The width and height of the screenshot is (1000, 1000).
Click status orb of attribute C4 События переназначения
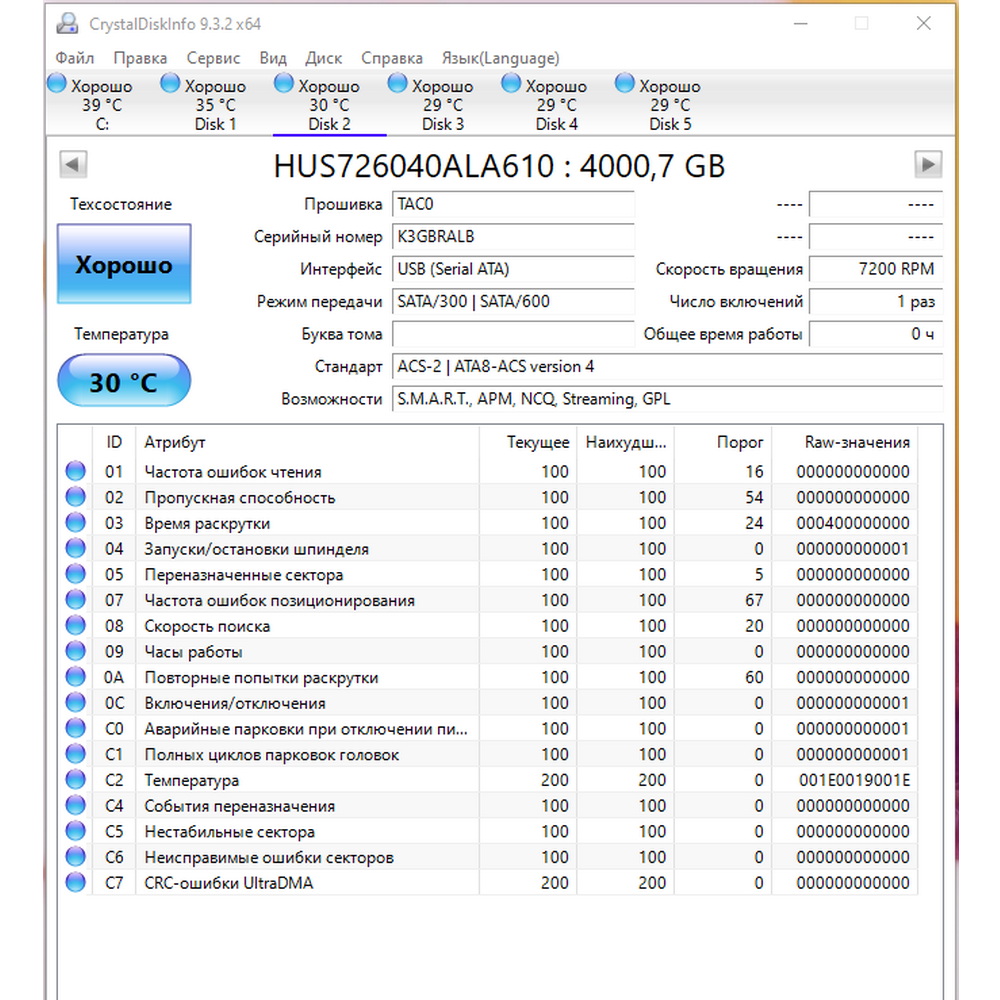click(x=75, y=805)
